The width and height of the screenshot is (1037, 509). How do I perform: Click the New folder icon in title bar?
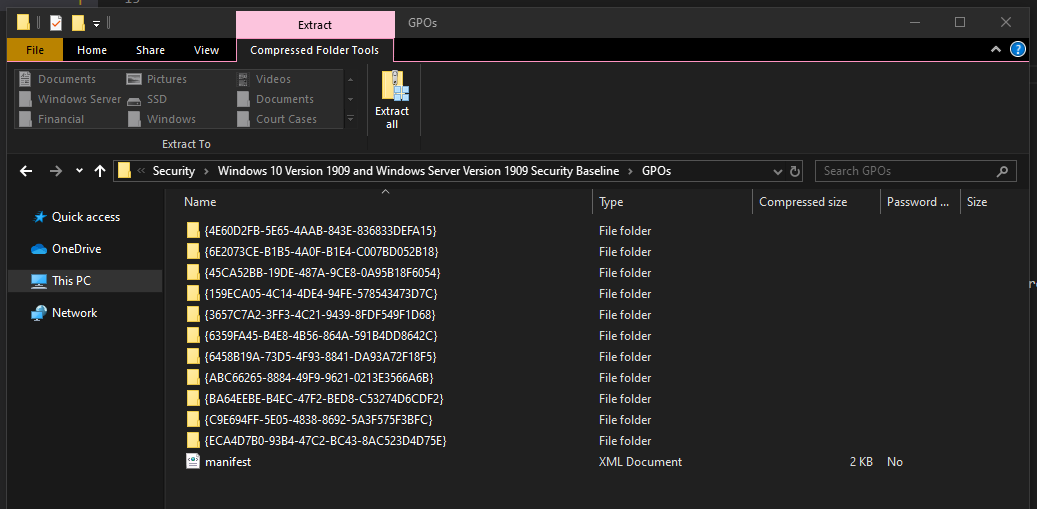[78, 23]
